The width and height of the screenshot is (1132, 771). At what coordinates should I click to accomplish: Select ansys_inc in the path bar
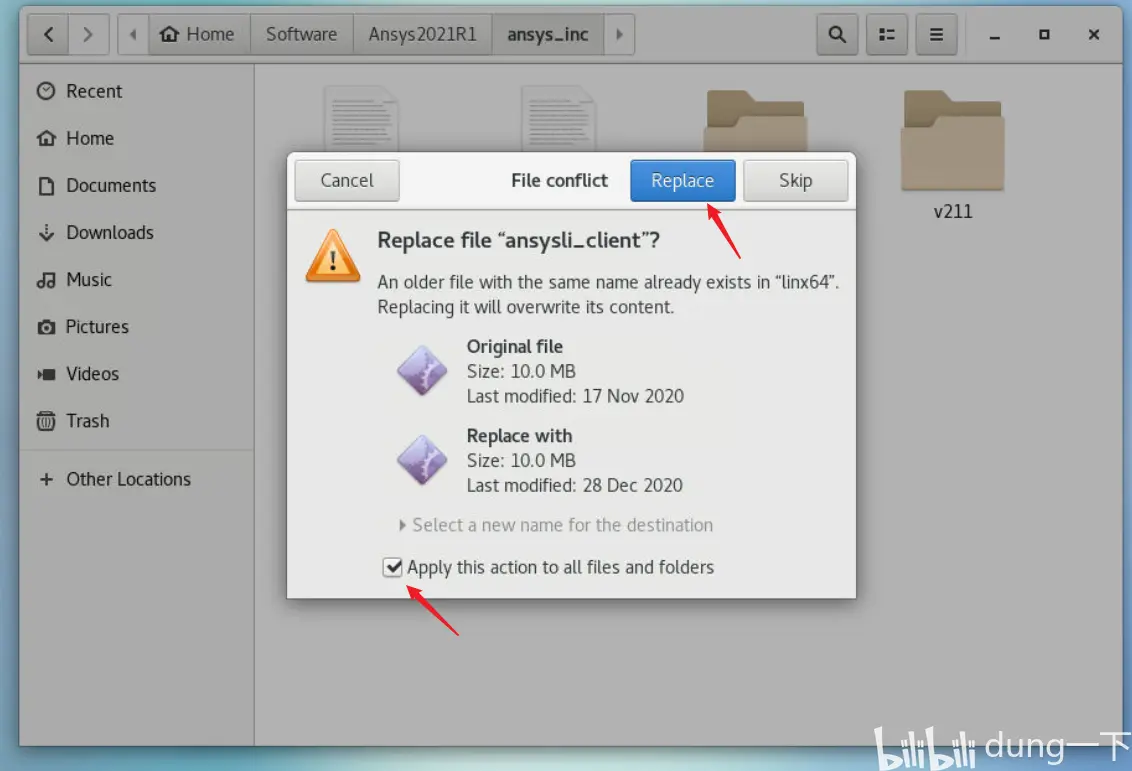pos(547,34)
